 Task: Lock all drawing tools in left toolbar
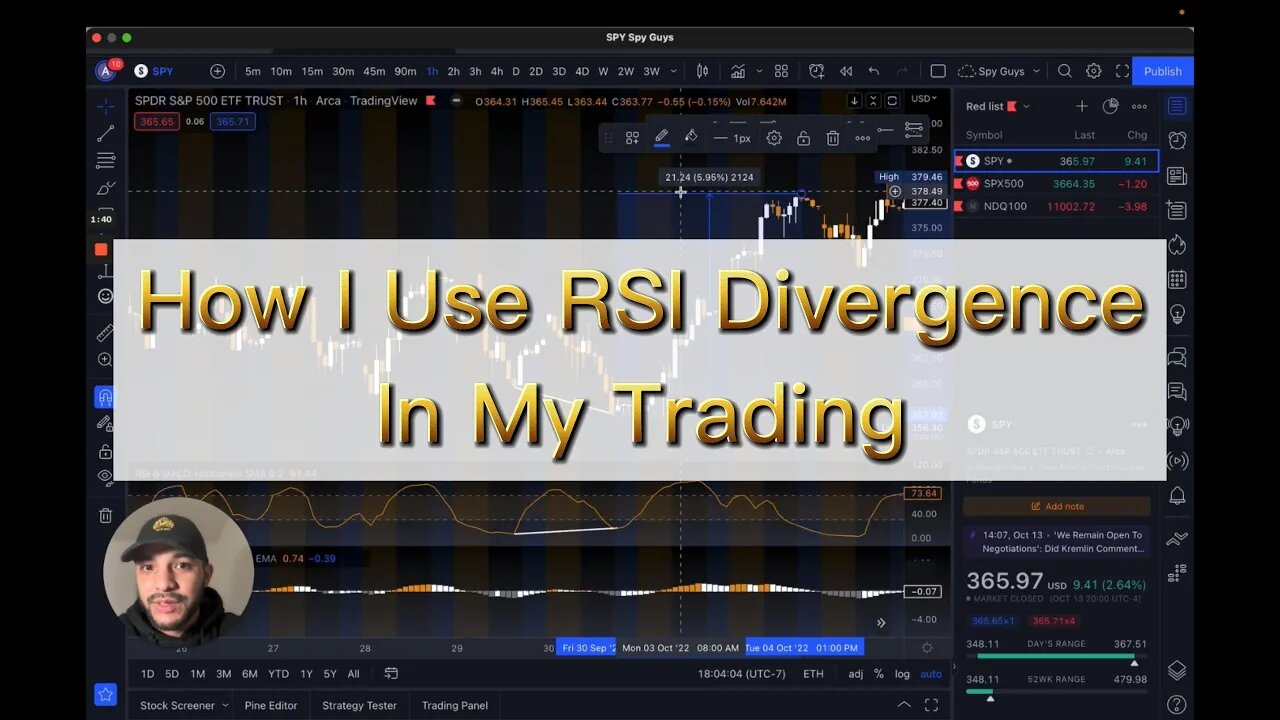click(105, 451)
